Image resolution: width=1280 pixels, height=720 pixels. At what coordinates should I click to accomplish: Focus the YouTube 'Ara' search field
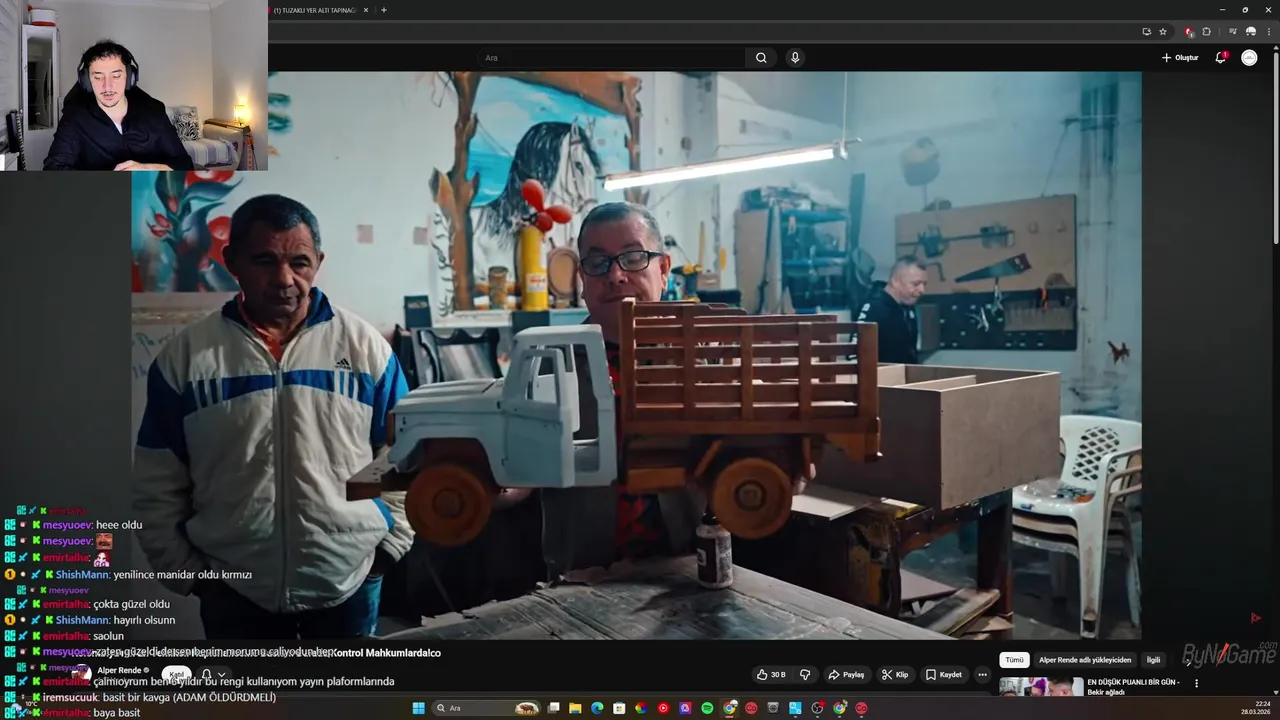click(x=610, y=58)
